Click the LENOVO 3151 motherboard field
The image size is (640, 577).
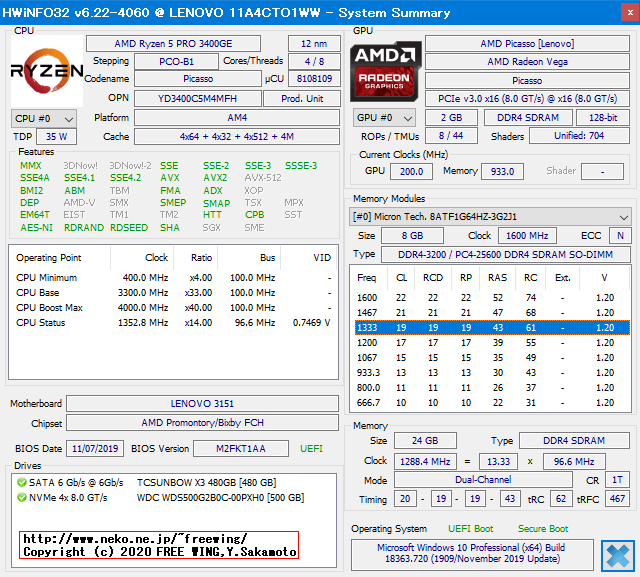click(x=202, y=404)
